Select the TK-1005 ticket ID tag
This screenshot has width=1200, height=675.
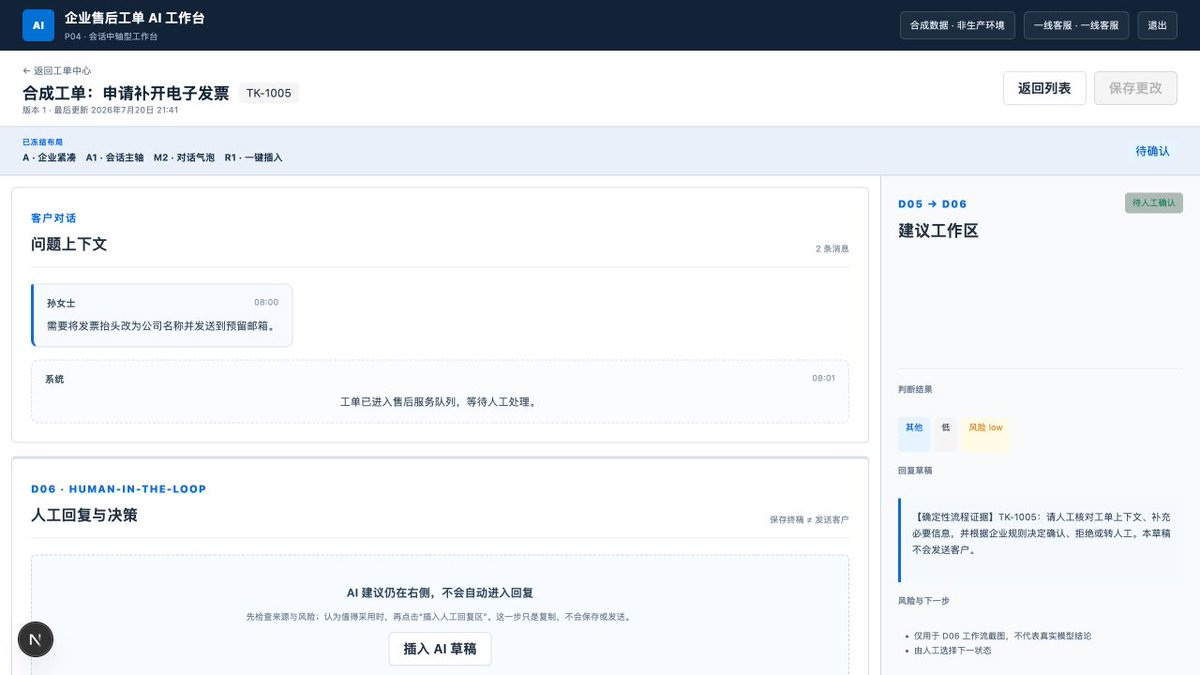pyautogui.click(x=269, y=93)
